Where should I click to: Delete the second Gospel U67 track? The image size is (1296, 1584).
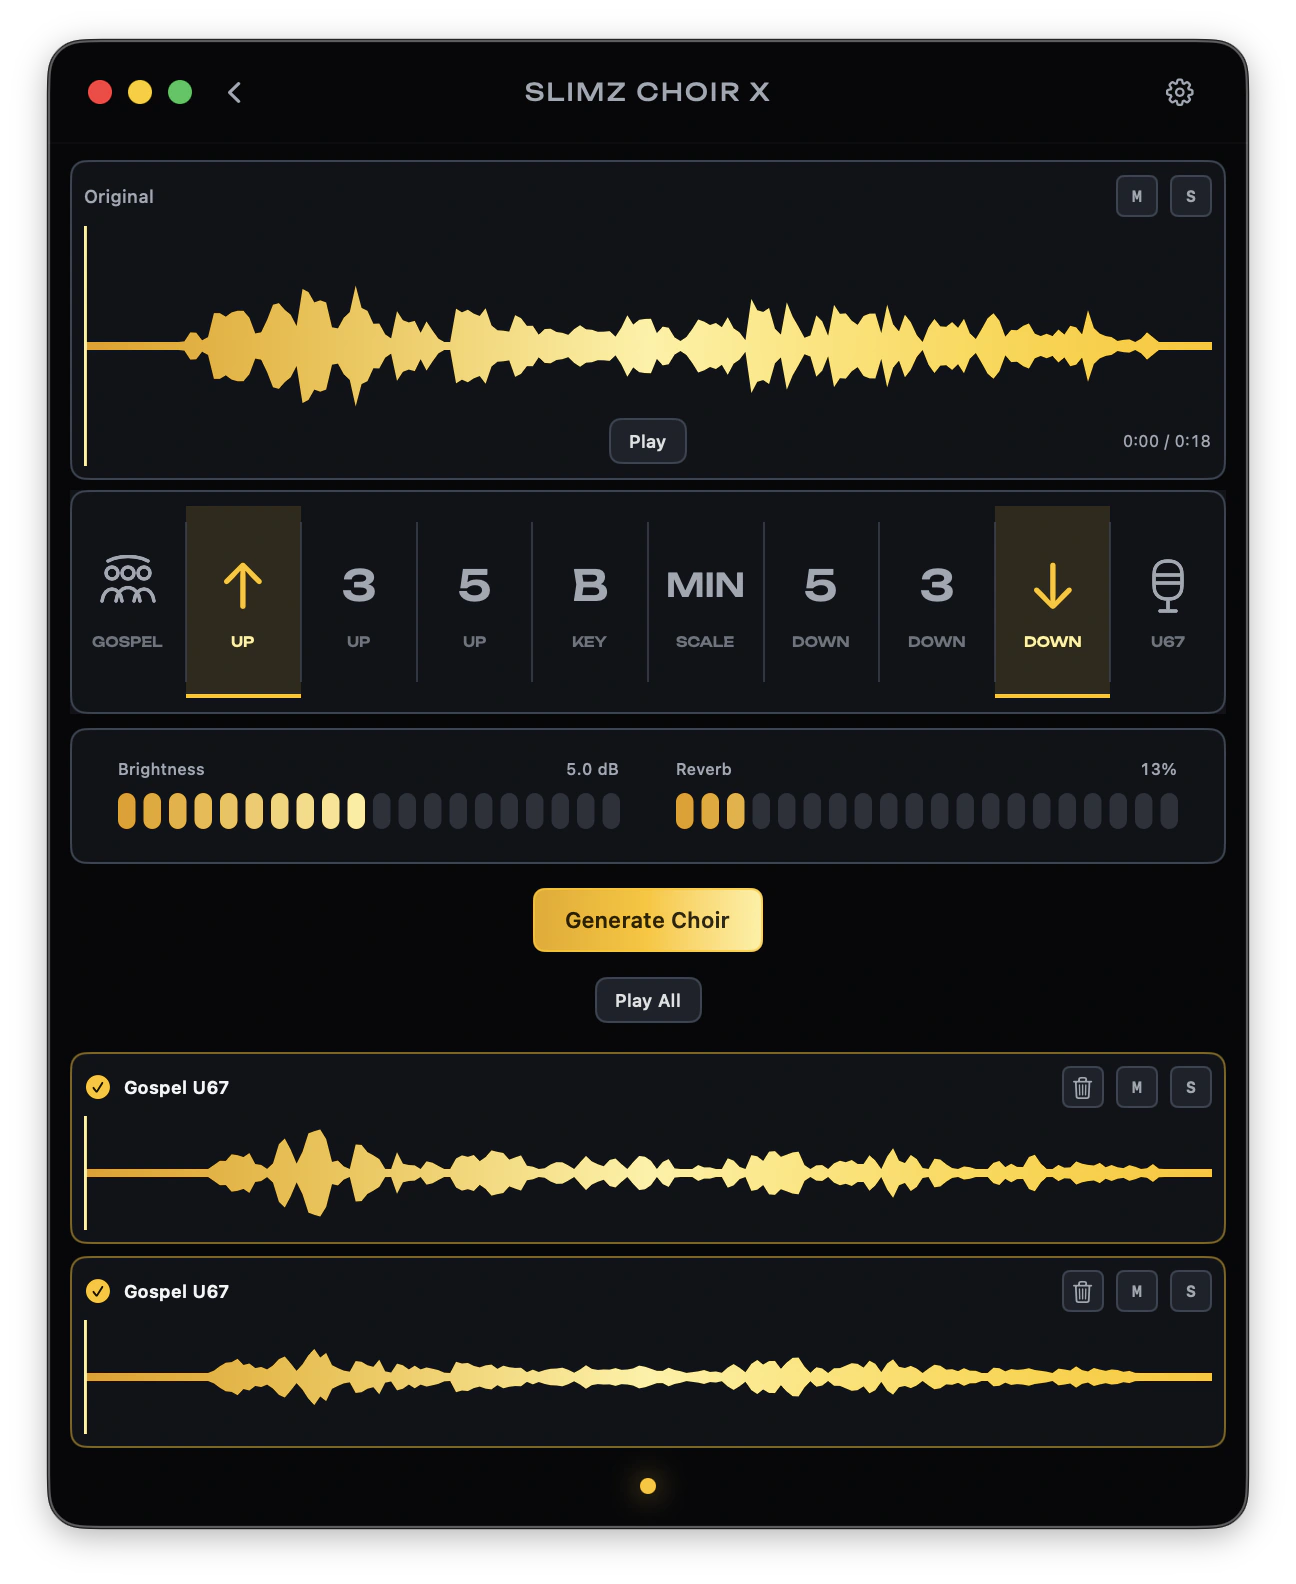coord(1083,1291)
